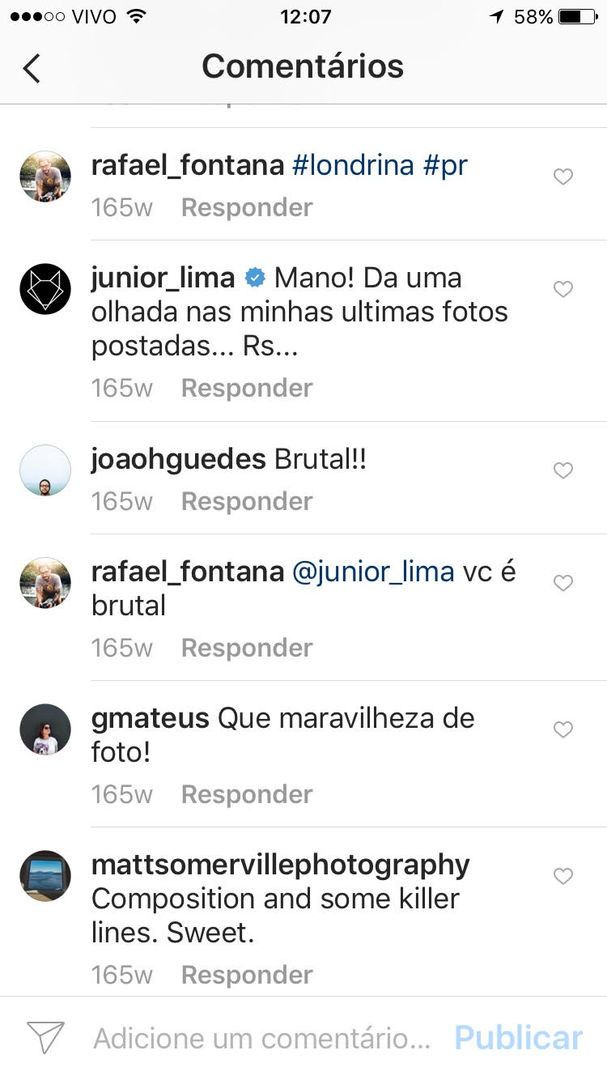Open junior_lima's profile picture
Image resolution: width=607 pixels, height=1080 pixels.
click(44, 289)
